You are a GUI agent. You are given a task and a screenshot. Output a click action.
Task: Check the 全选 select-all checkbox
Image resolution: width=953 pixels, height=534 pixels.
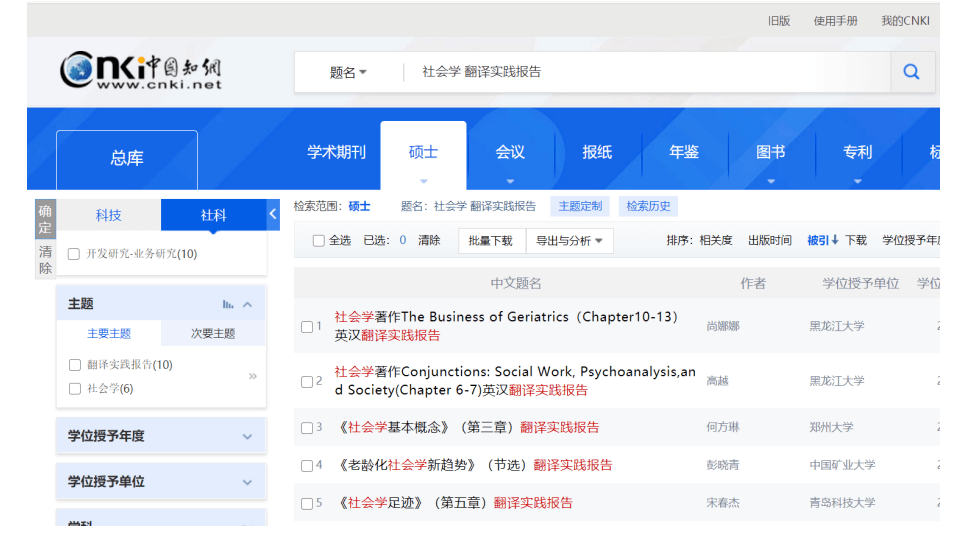[318, 241]
